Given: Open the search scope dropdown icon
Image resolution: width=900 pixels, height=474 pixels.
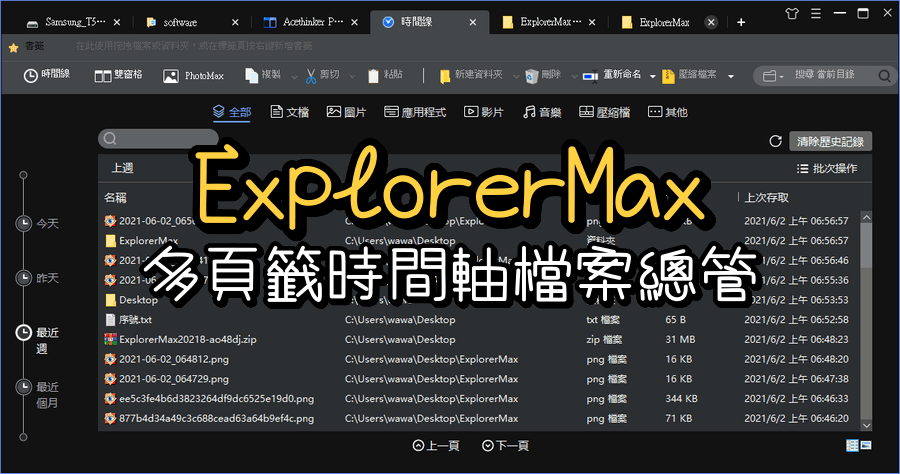Looking at the screenshot, I should pos(773,76).
